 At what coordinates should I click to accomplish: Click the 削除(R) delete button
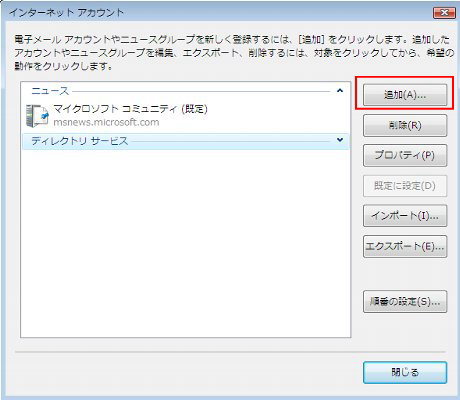coord(405,125)
